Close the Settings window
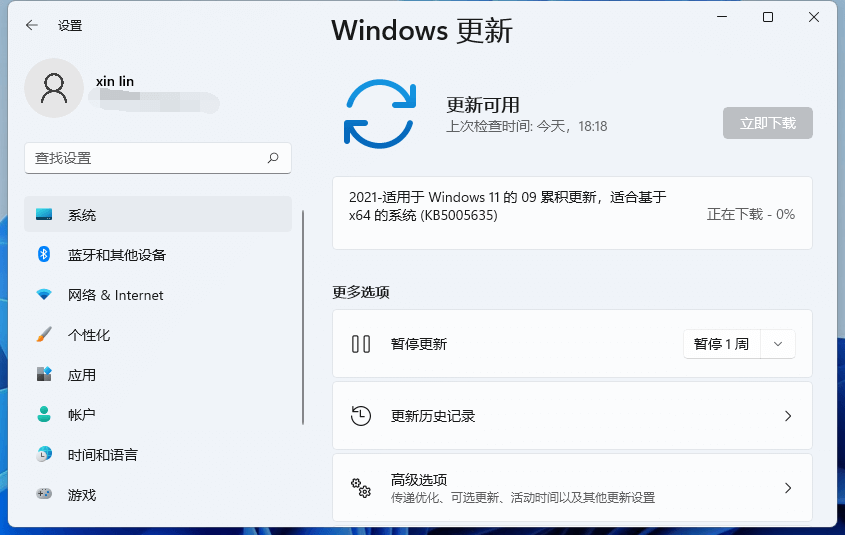845x535 pixels. pos(814,17)
